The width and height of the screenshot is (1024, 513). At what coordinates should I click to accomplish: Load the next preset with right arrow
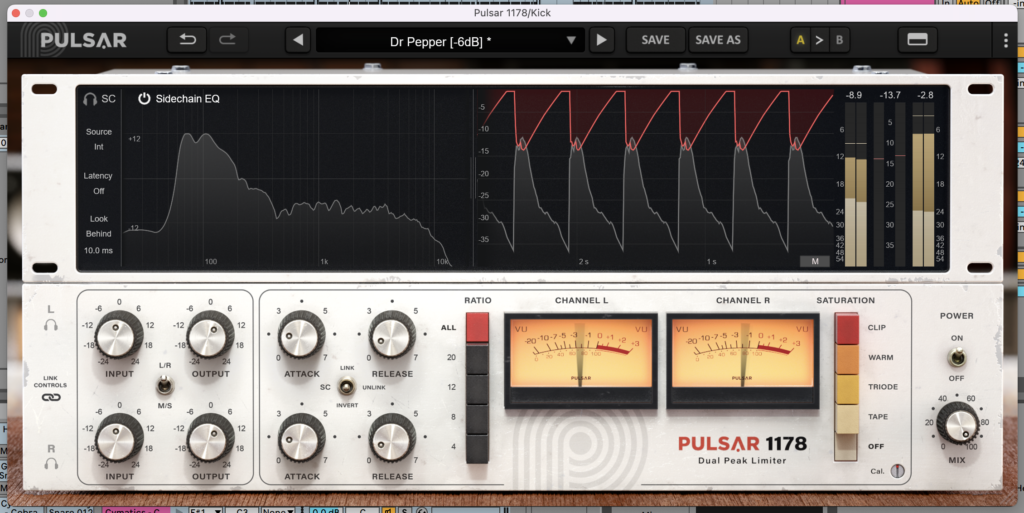601,40
